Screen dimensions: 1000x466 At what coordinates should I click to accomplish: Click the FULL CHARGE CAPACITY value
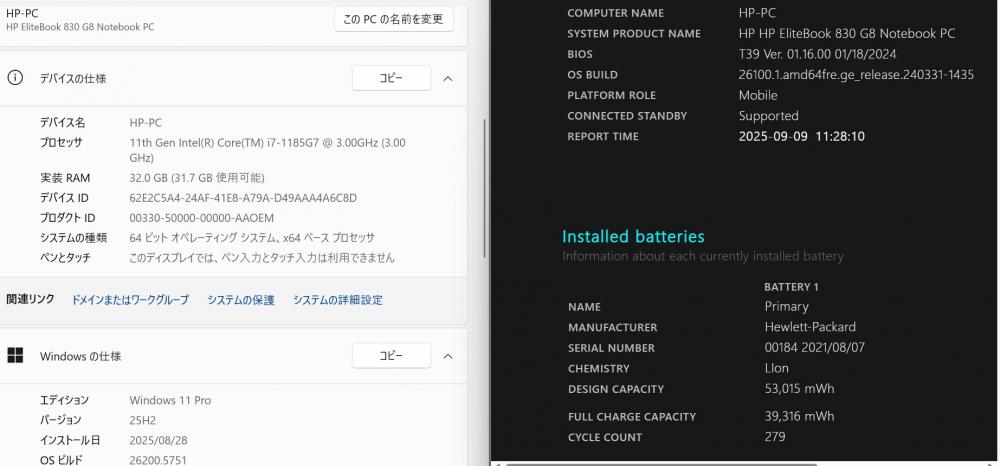coord(799,416)
